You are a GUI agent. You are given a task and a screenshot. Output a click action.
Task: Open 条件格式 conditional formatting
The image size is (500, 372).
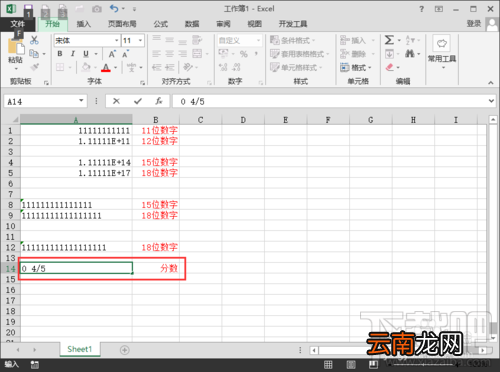pyautogui.click(x=292, y=40)
